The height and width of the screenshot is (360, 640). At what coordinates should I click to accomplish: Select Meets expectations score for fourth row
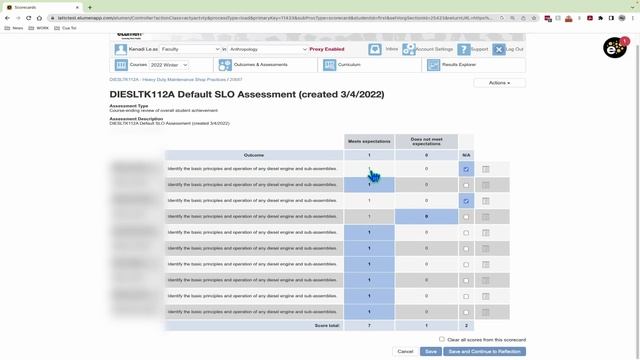(369, 217)
